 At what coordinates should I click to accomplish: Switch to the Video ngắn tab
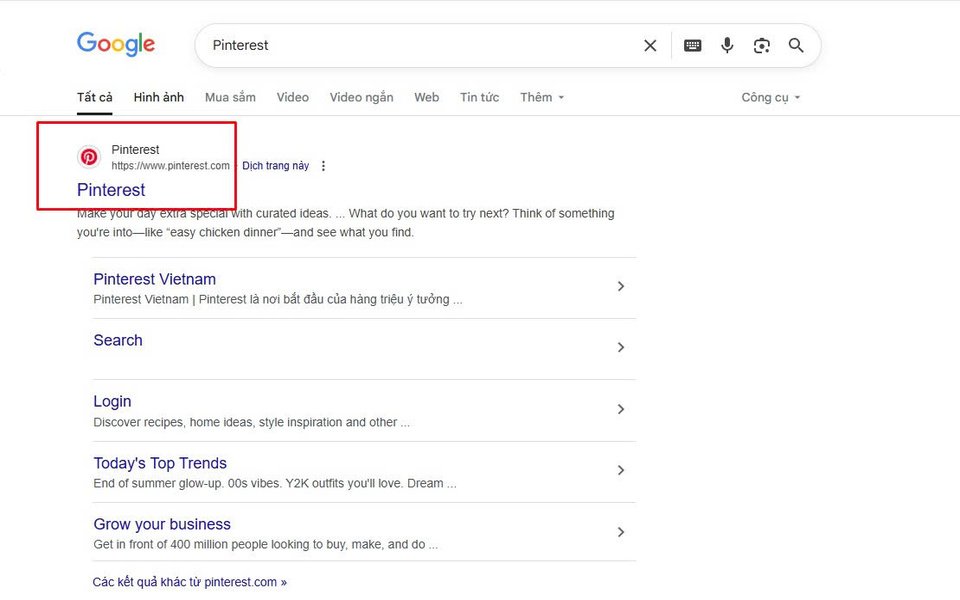coord(361,97)
